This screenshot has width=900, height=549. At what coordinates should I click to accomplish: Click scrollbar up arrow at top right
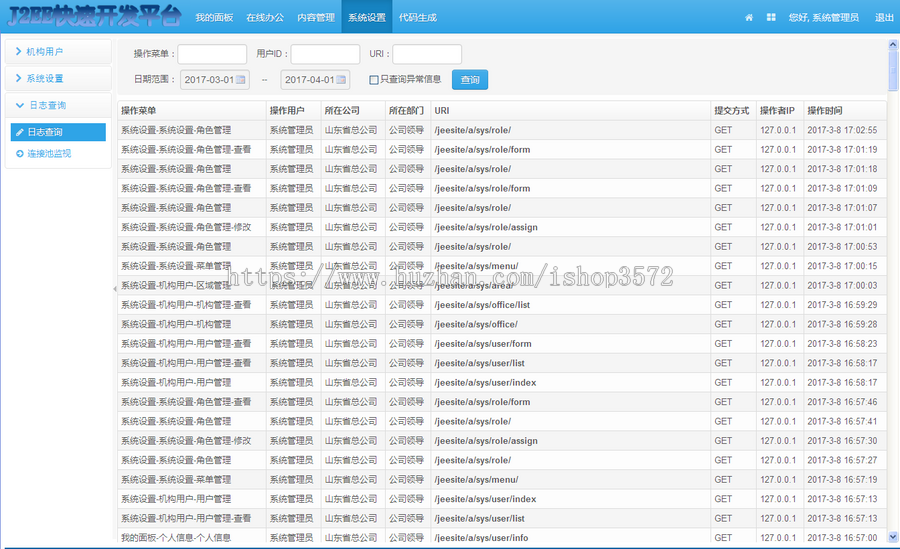pyautogui.click(x=893, y=44)
